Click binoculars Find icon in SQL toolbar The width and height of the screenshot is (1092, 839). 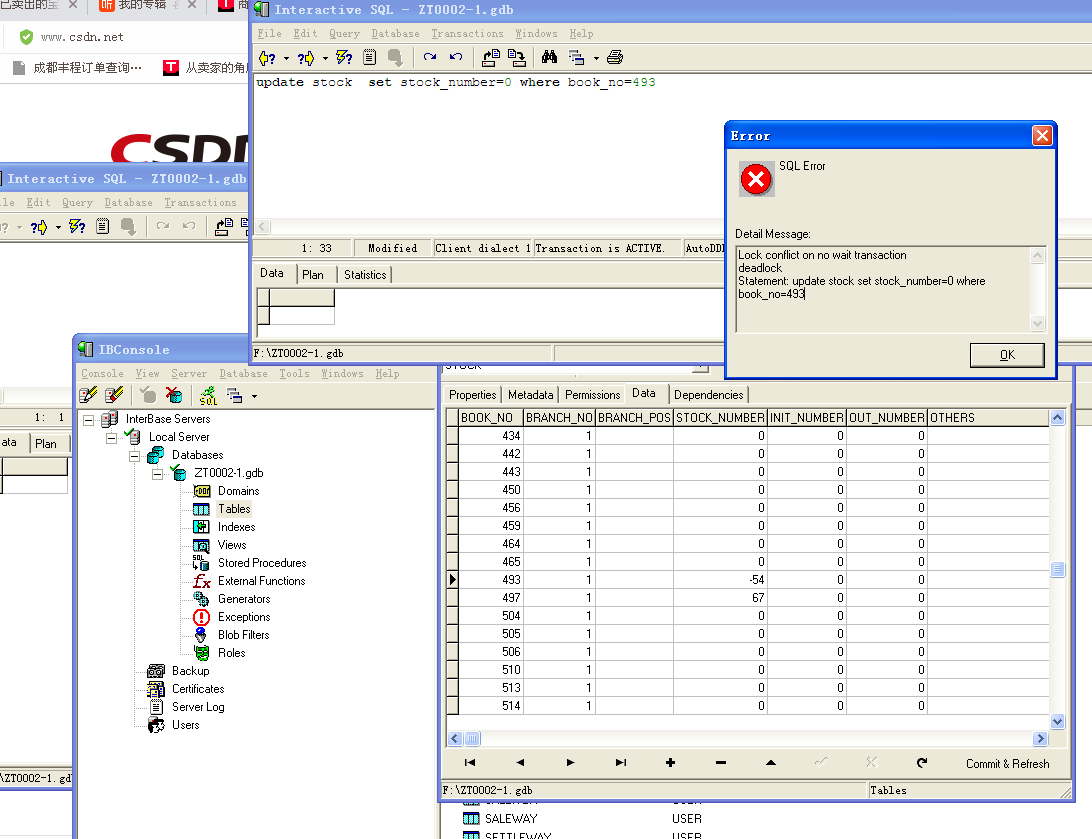[x=549, y=58]
